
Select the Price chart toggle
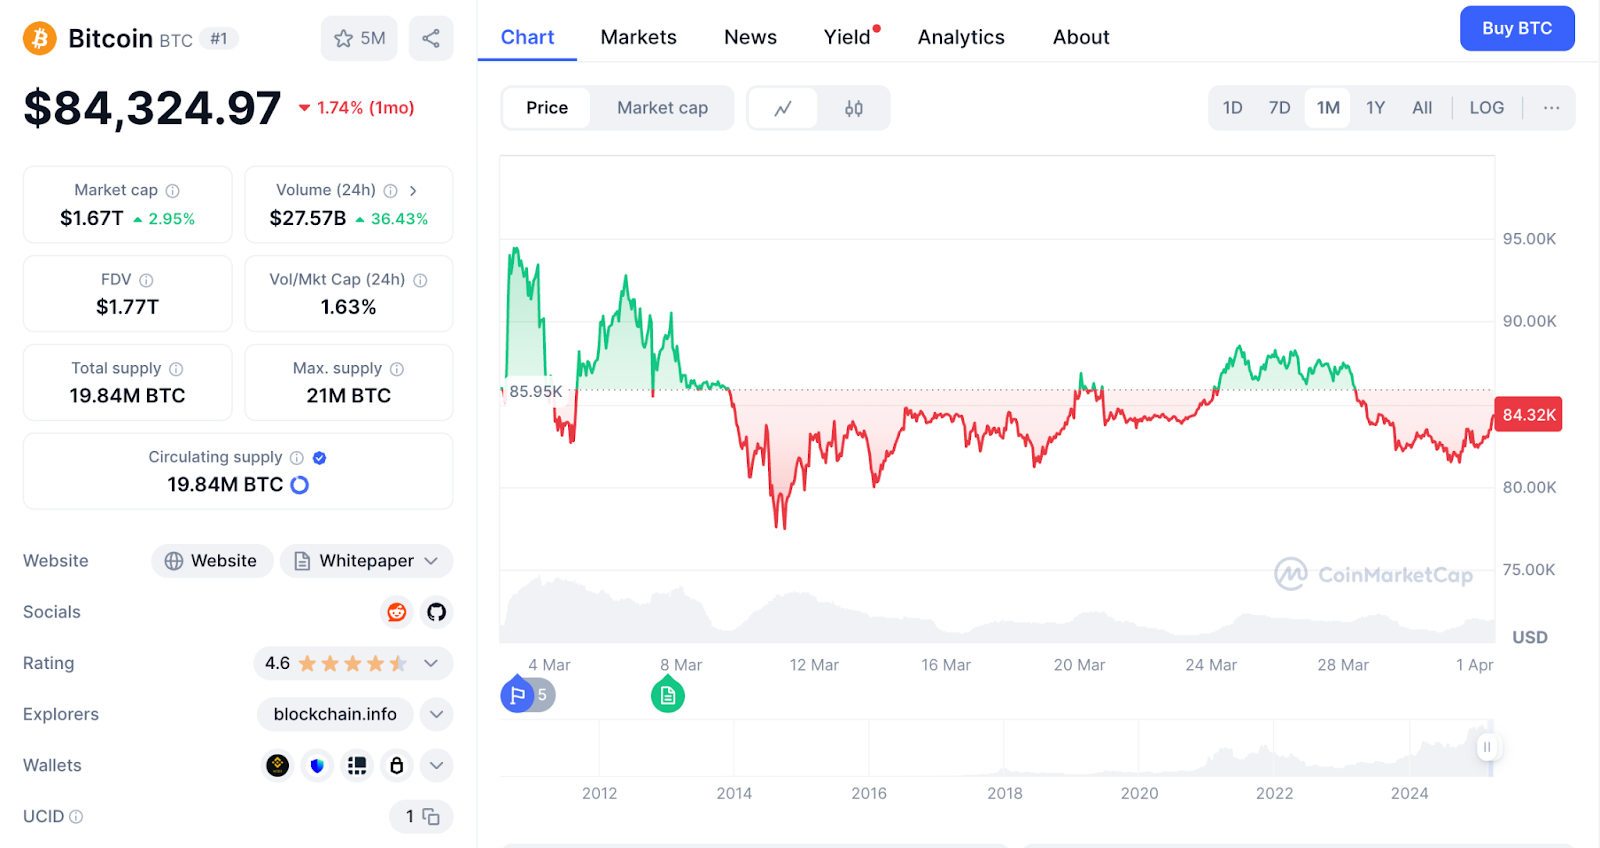pyautogui.click(x=547, y=108)
